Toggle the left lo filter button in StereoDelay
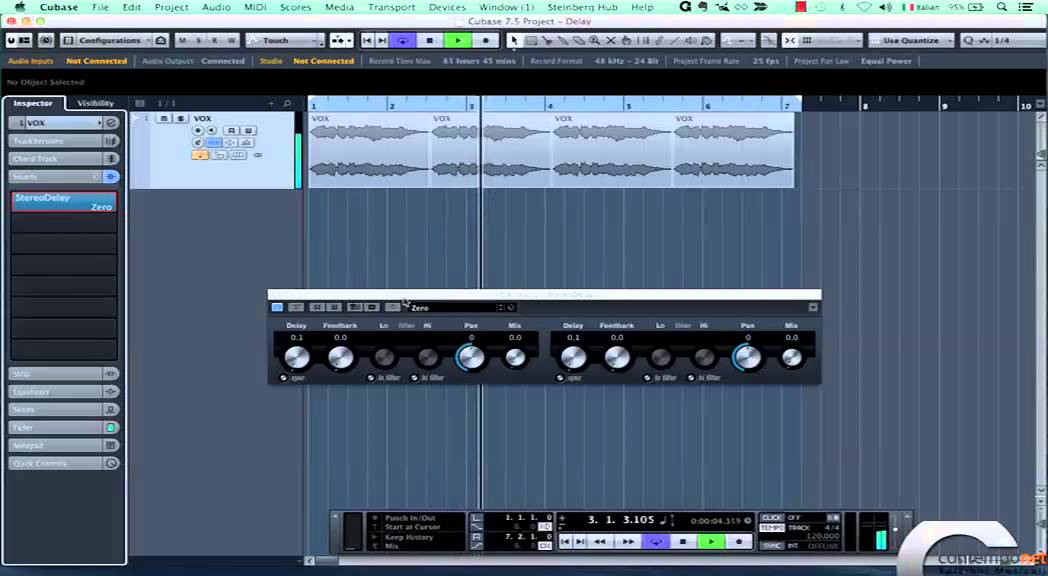Image resolution: width=1048 pixels, height=576 pixels. [371, 378]
